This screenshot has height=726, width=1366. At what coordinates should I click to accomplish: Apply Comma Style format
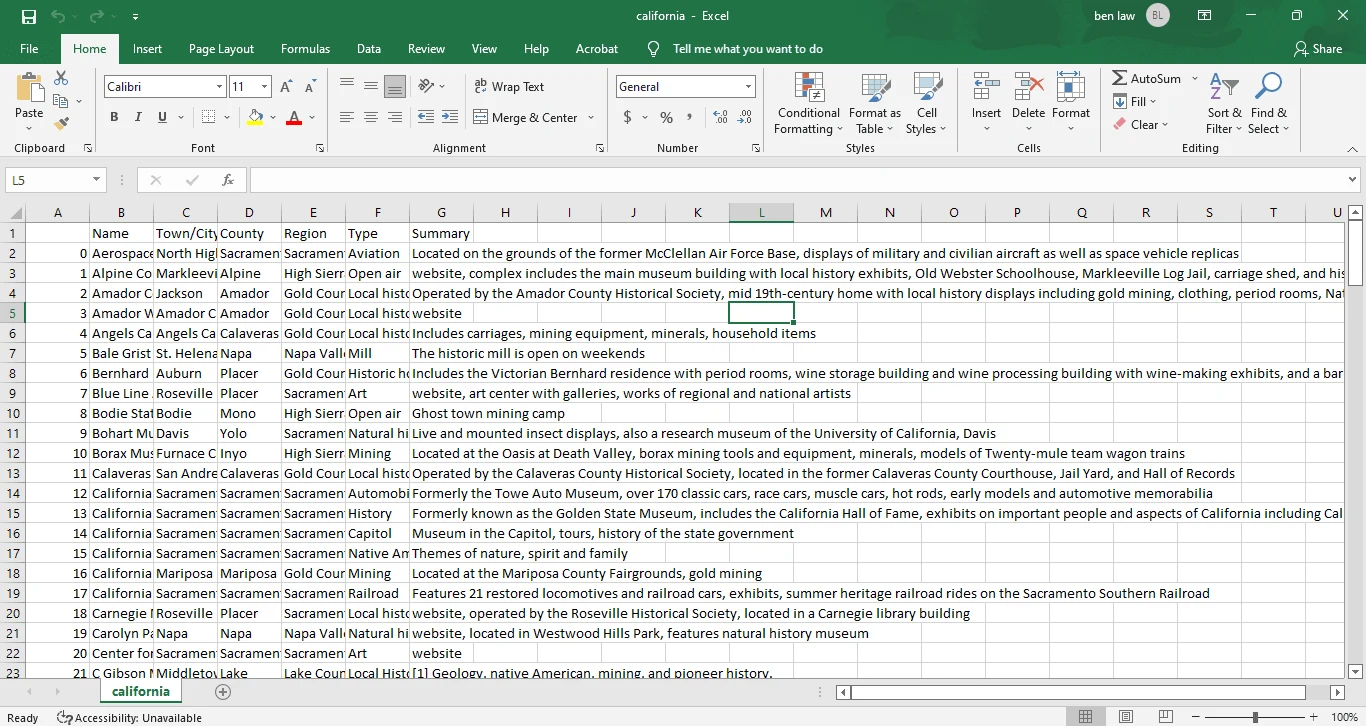690,117
